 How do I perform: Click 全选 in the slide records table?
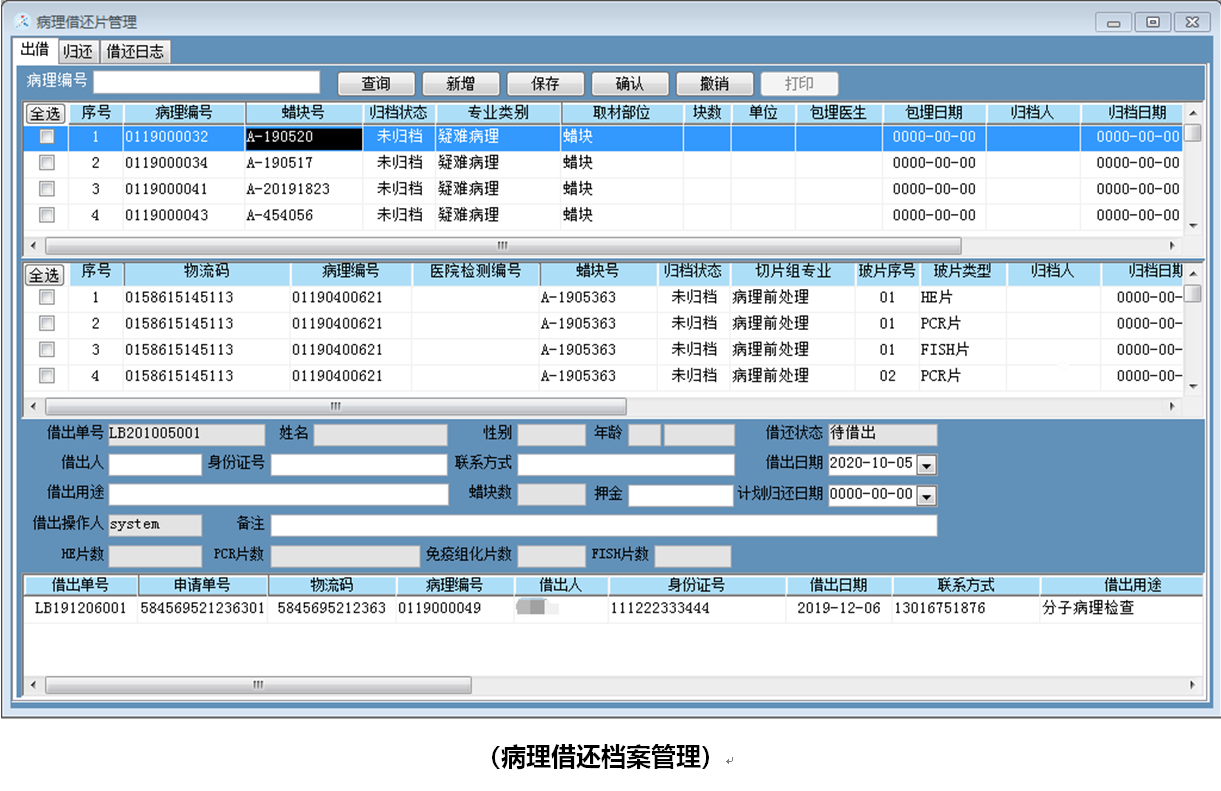[x=44, y=274]
